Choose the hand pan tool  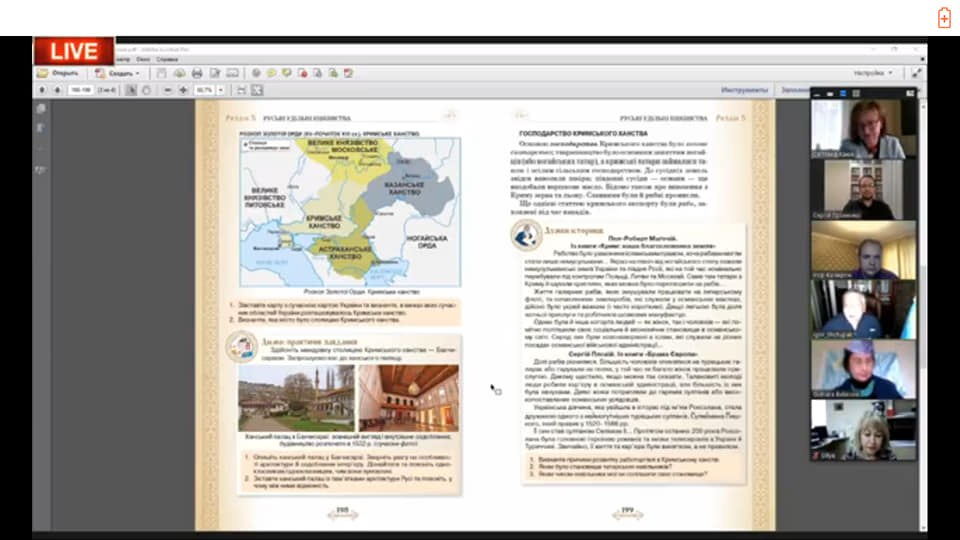point(146,90)
